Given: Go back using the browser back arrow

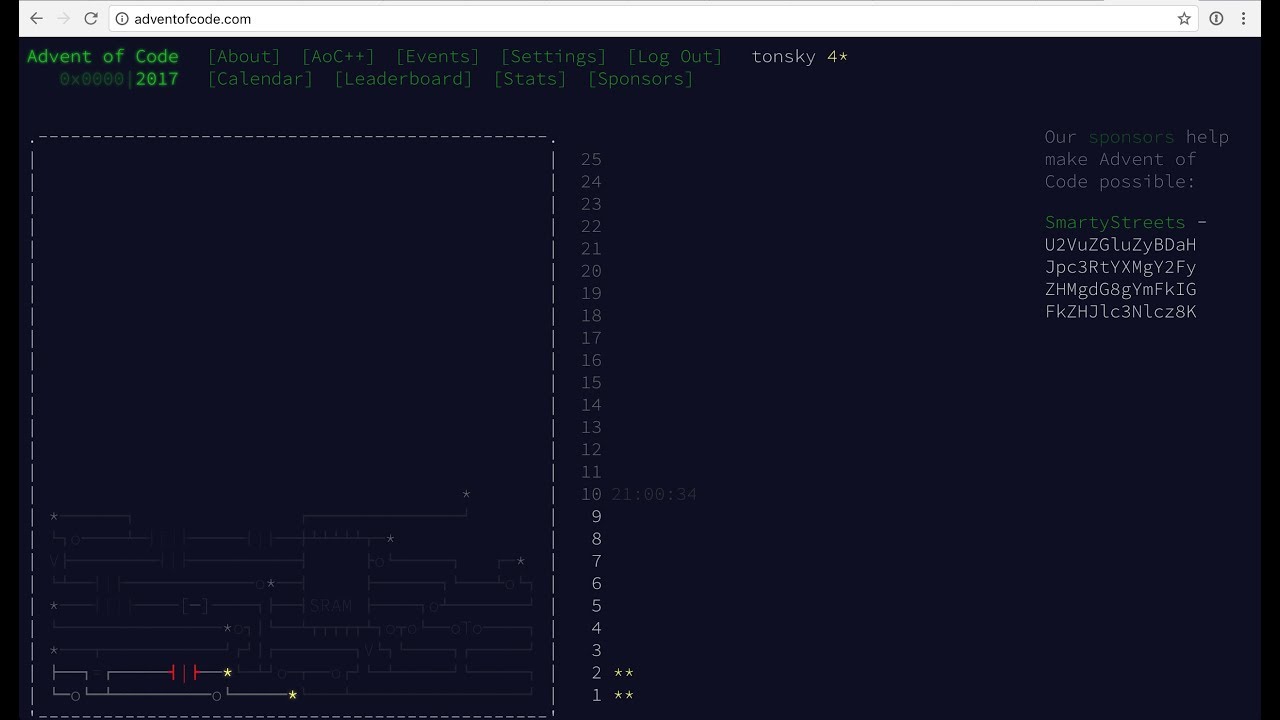Looking at the screenshot, I should click(36, 18).
